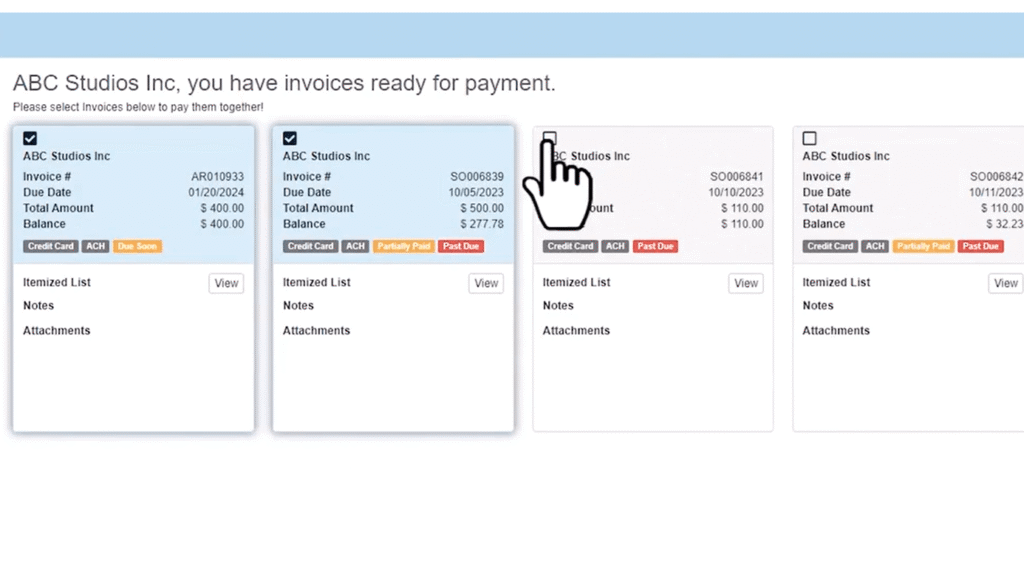Uncheck the checkbox for invoice AR010933
Viewport: 1024px width, 566px height.
point(30,138)
